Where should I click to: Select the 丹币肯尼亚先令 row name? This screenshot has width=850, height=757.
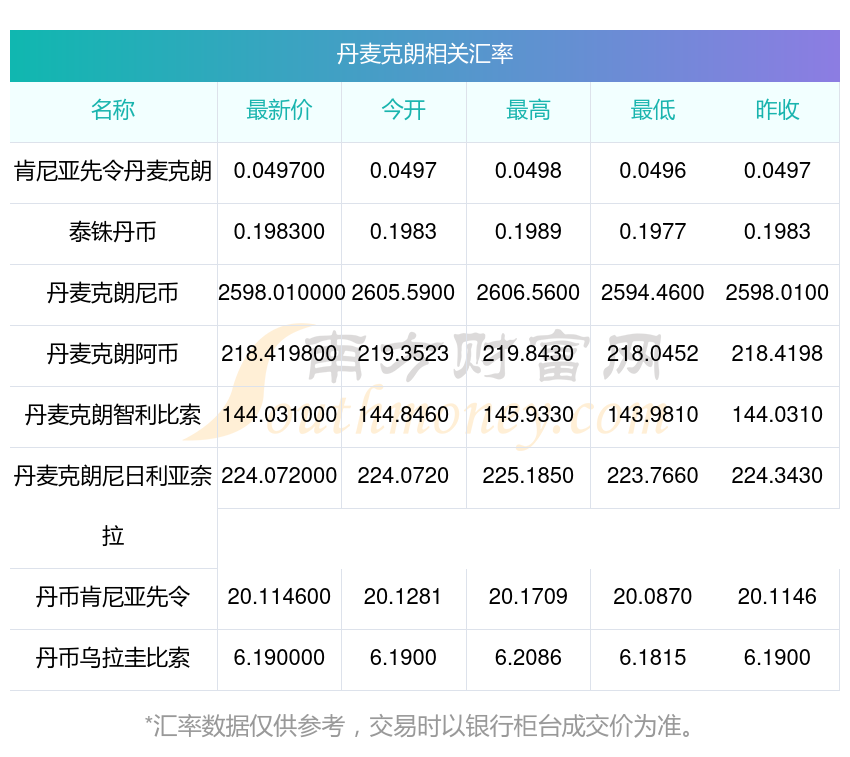click(x=113, y=598)
